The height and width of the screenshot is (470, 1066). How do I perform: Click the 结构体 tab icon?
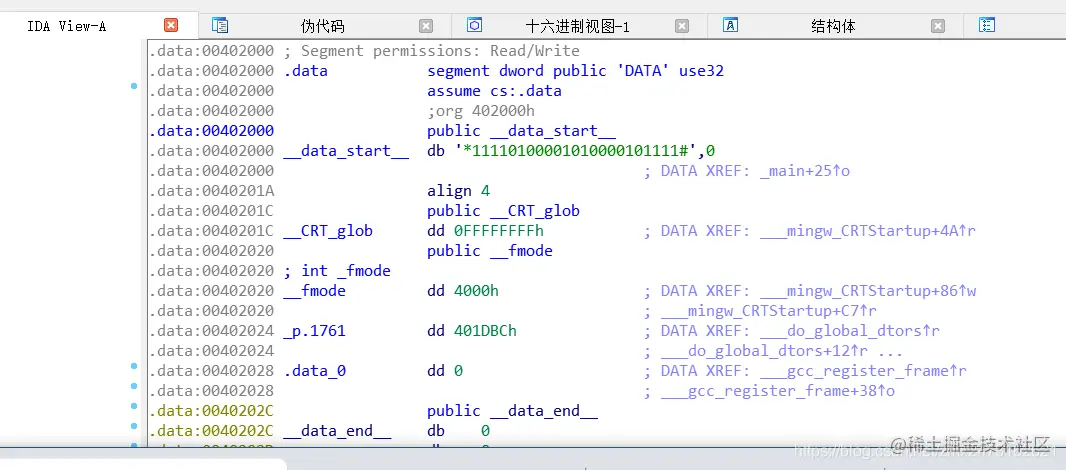731,26
